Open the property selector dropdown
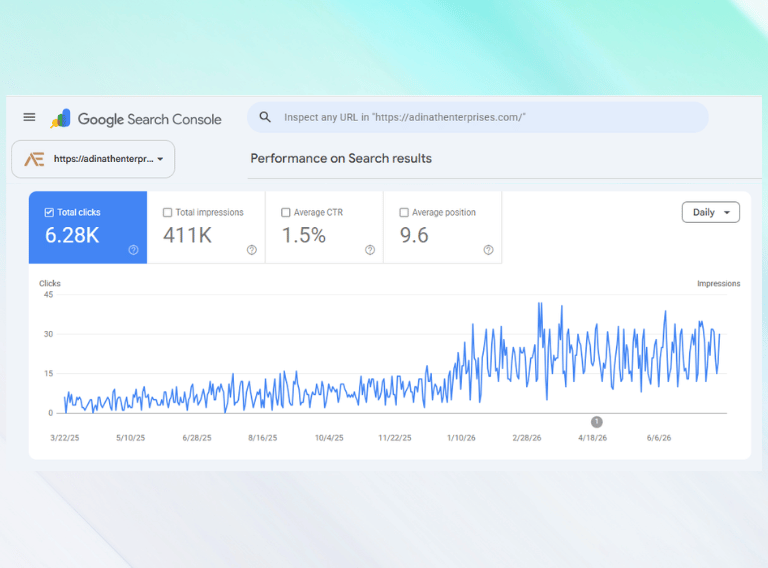 click(x=93, y=159)
